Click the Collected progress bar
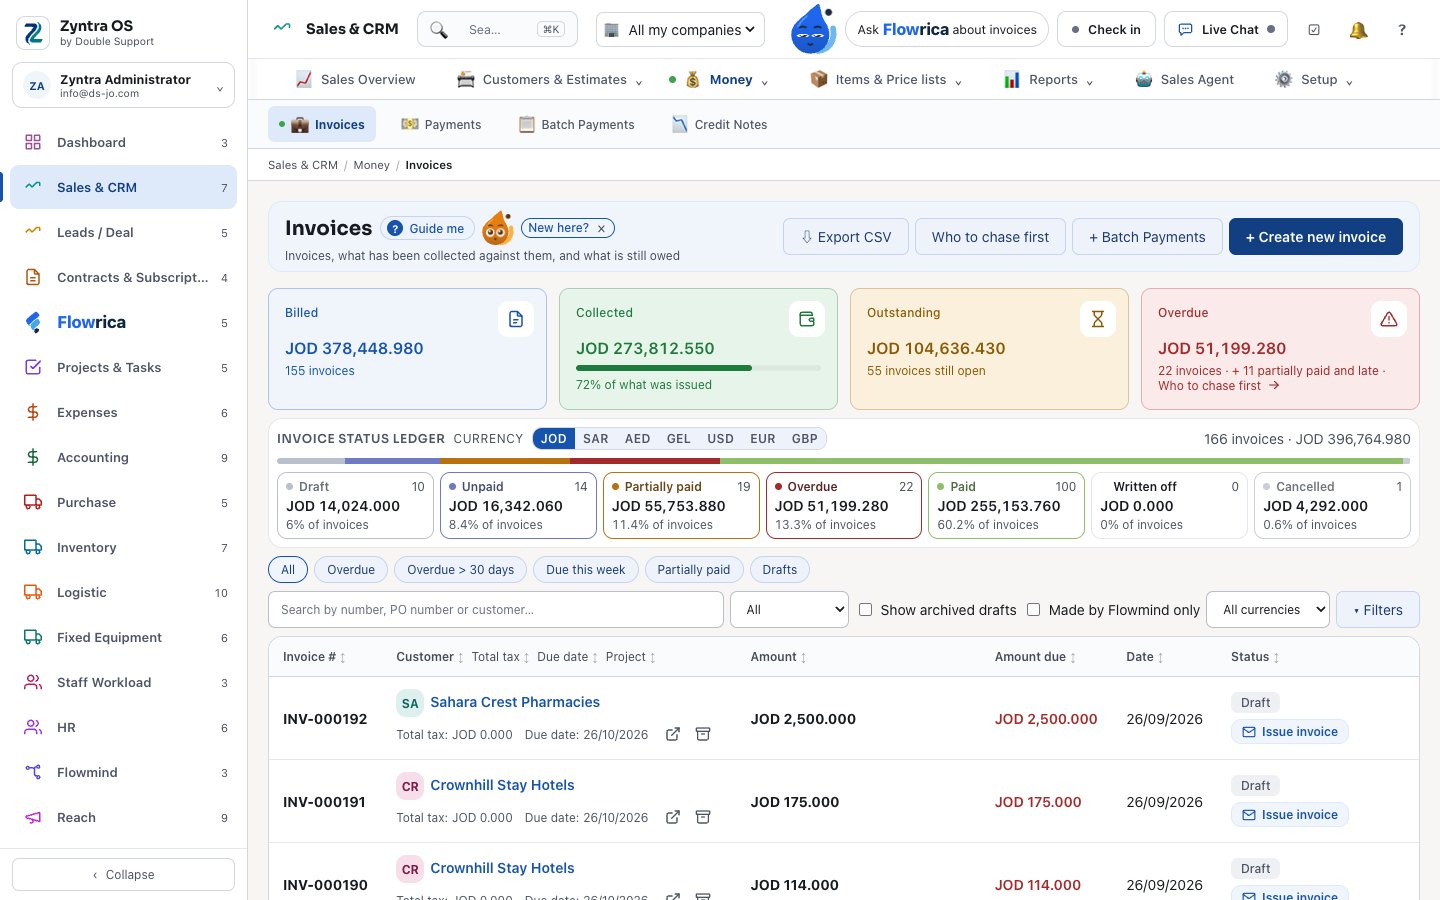The width and height of the screenshot is (1440, 900). [x=698, y=368]
